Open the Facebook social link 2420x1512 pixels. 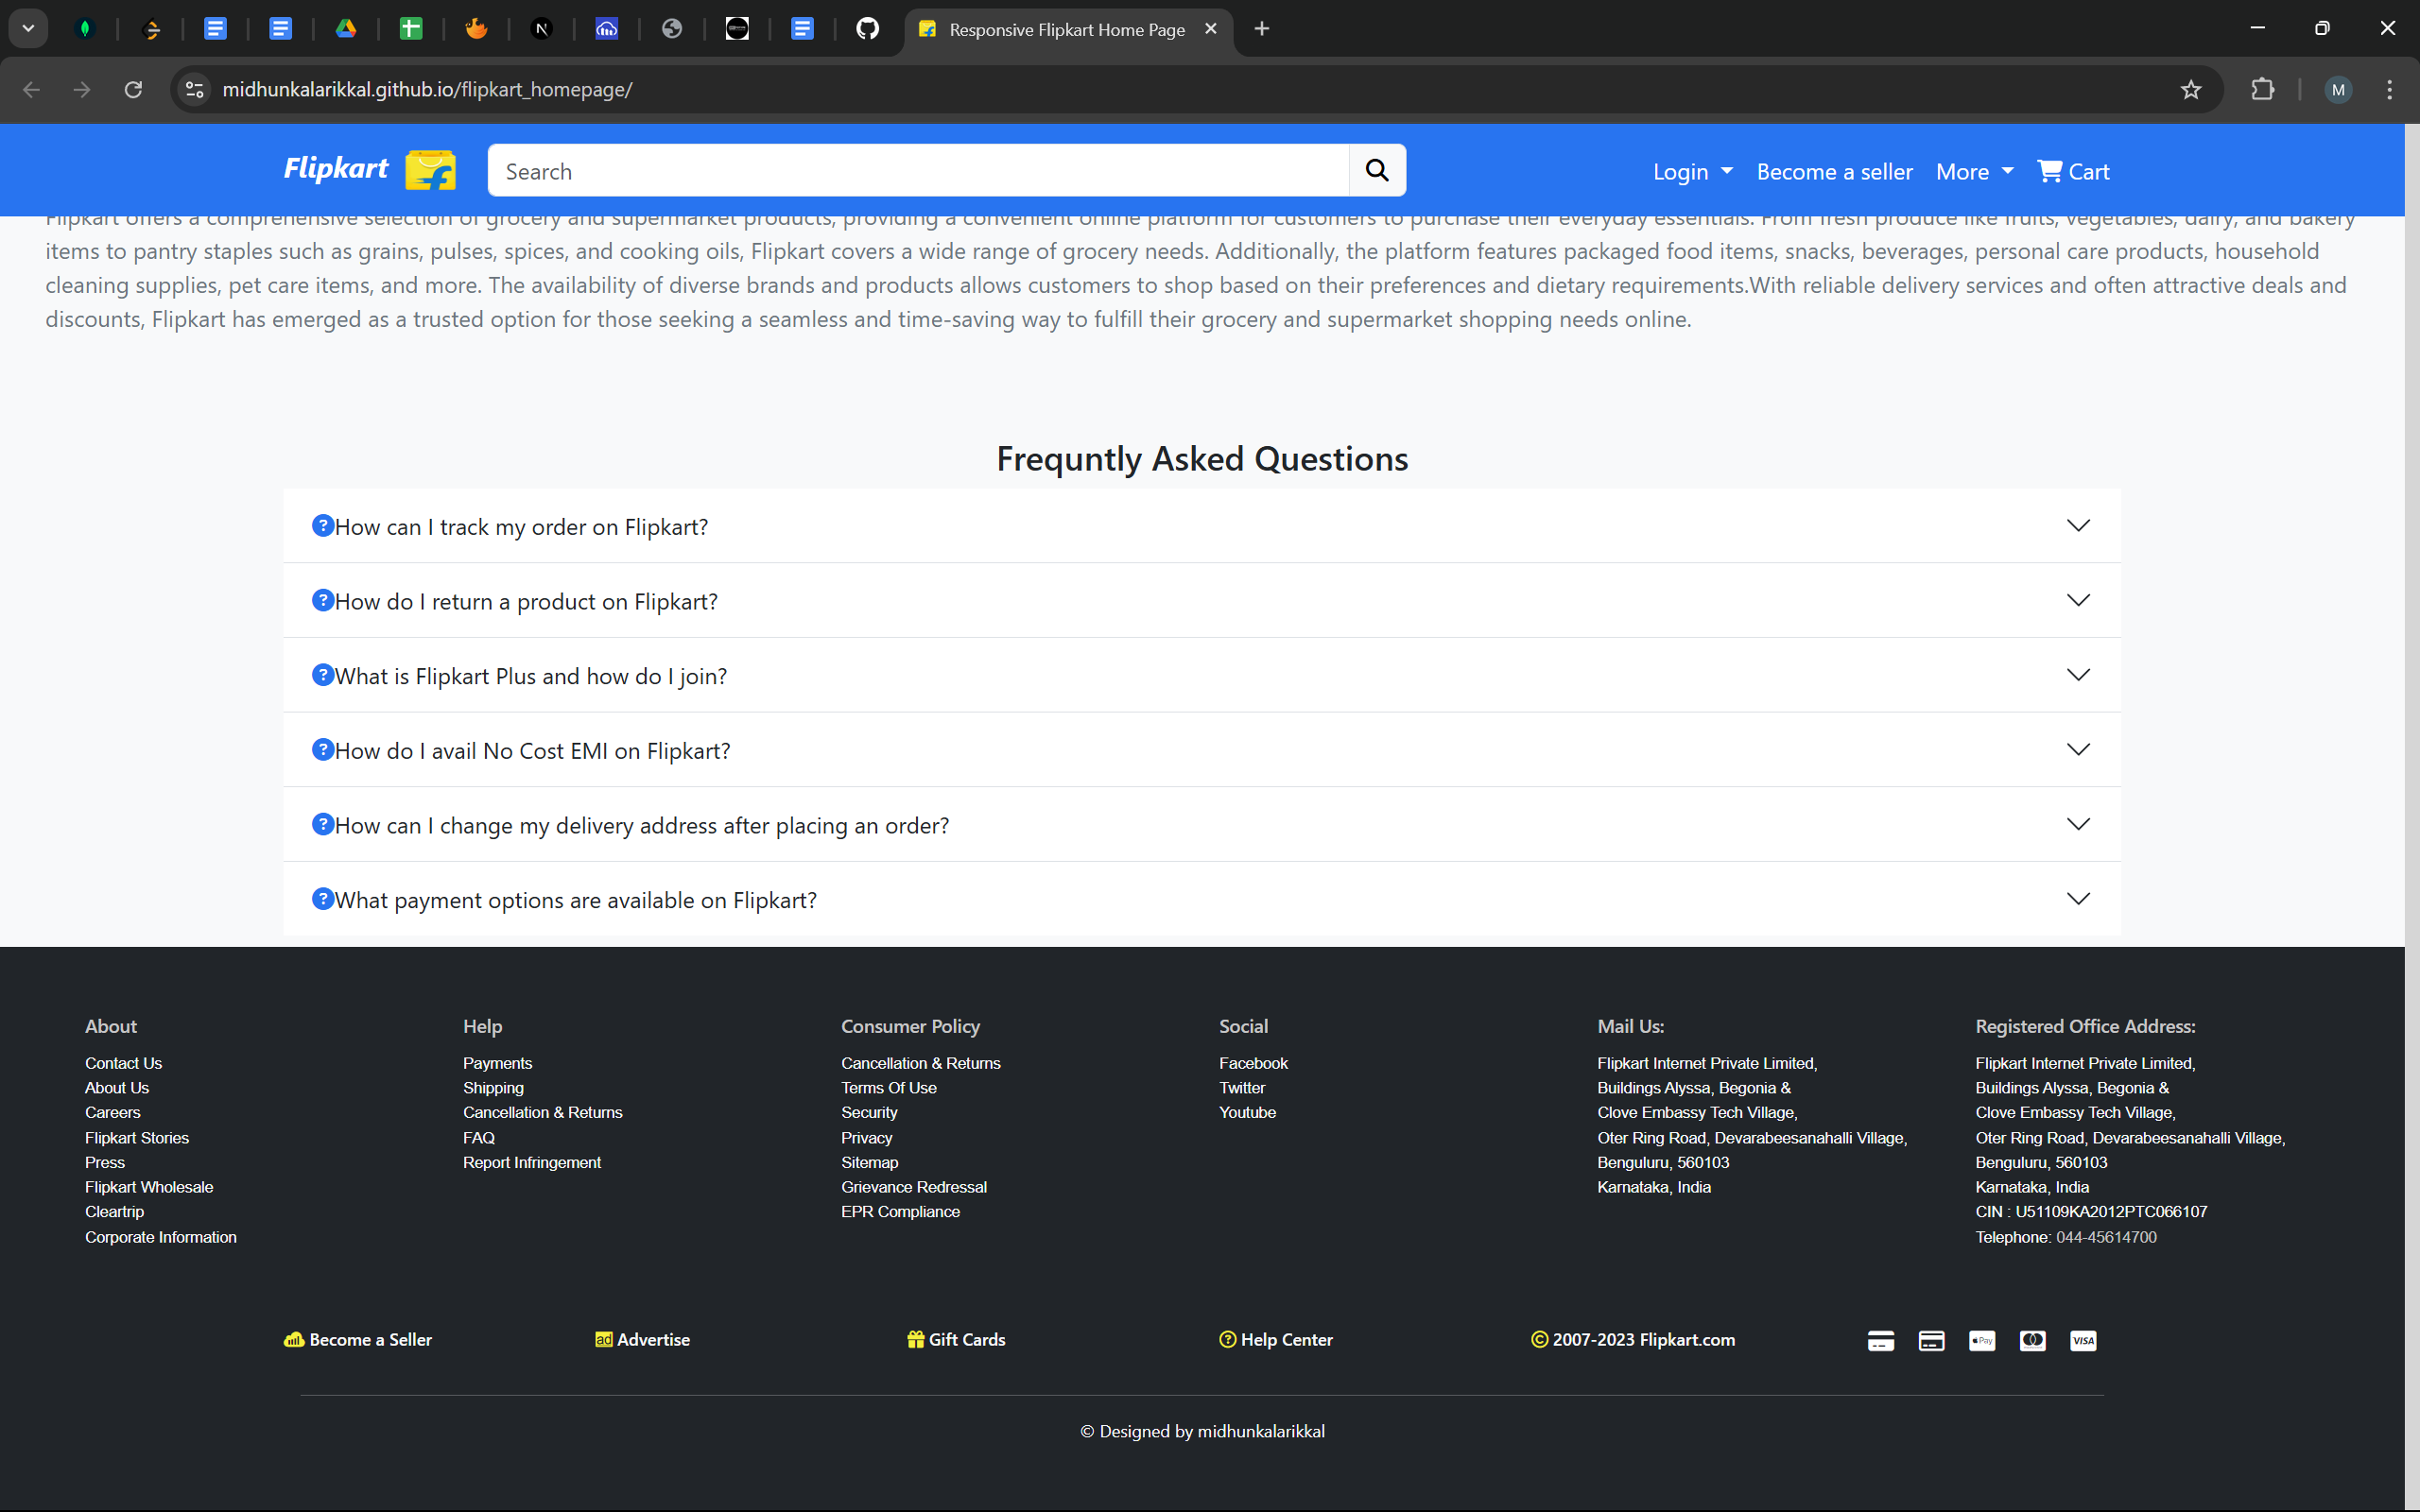click(x=1253, y=1063)
